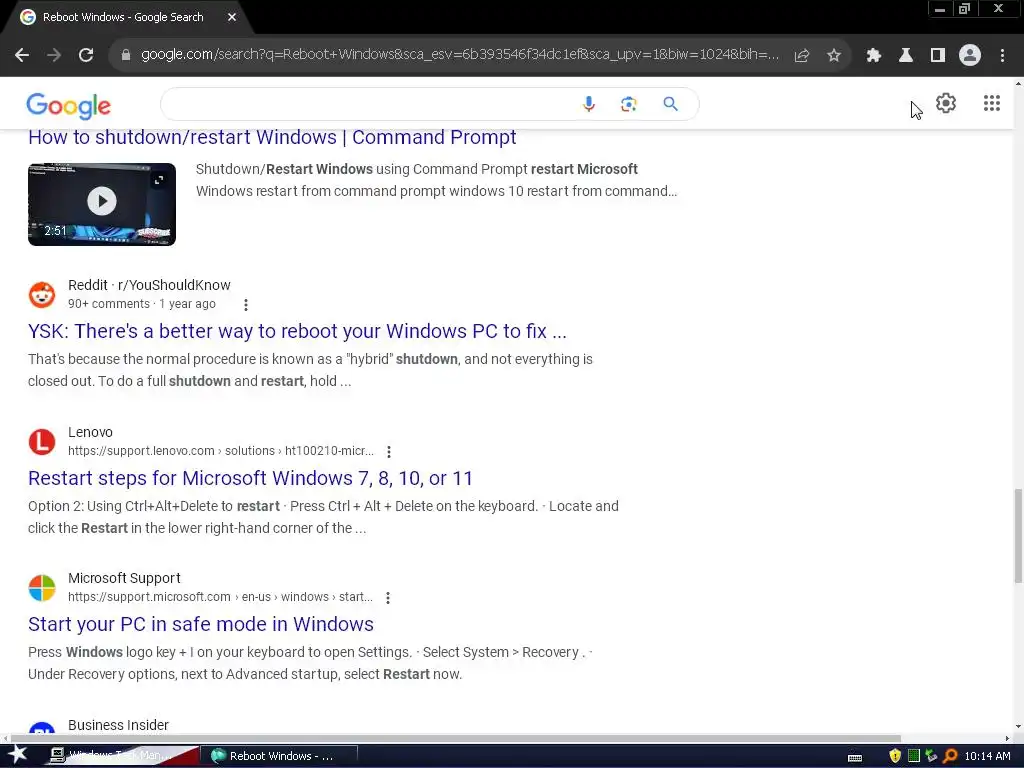This screenshot has width=1024, height=768.
Task: Share this page icon in address bar
Action: click(x=802, y=56)
